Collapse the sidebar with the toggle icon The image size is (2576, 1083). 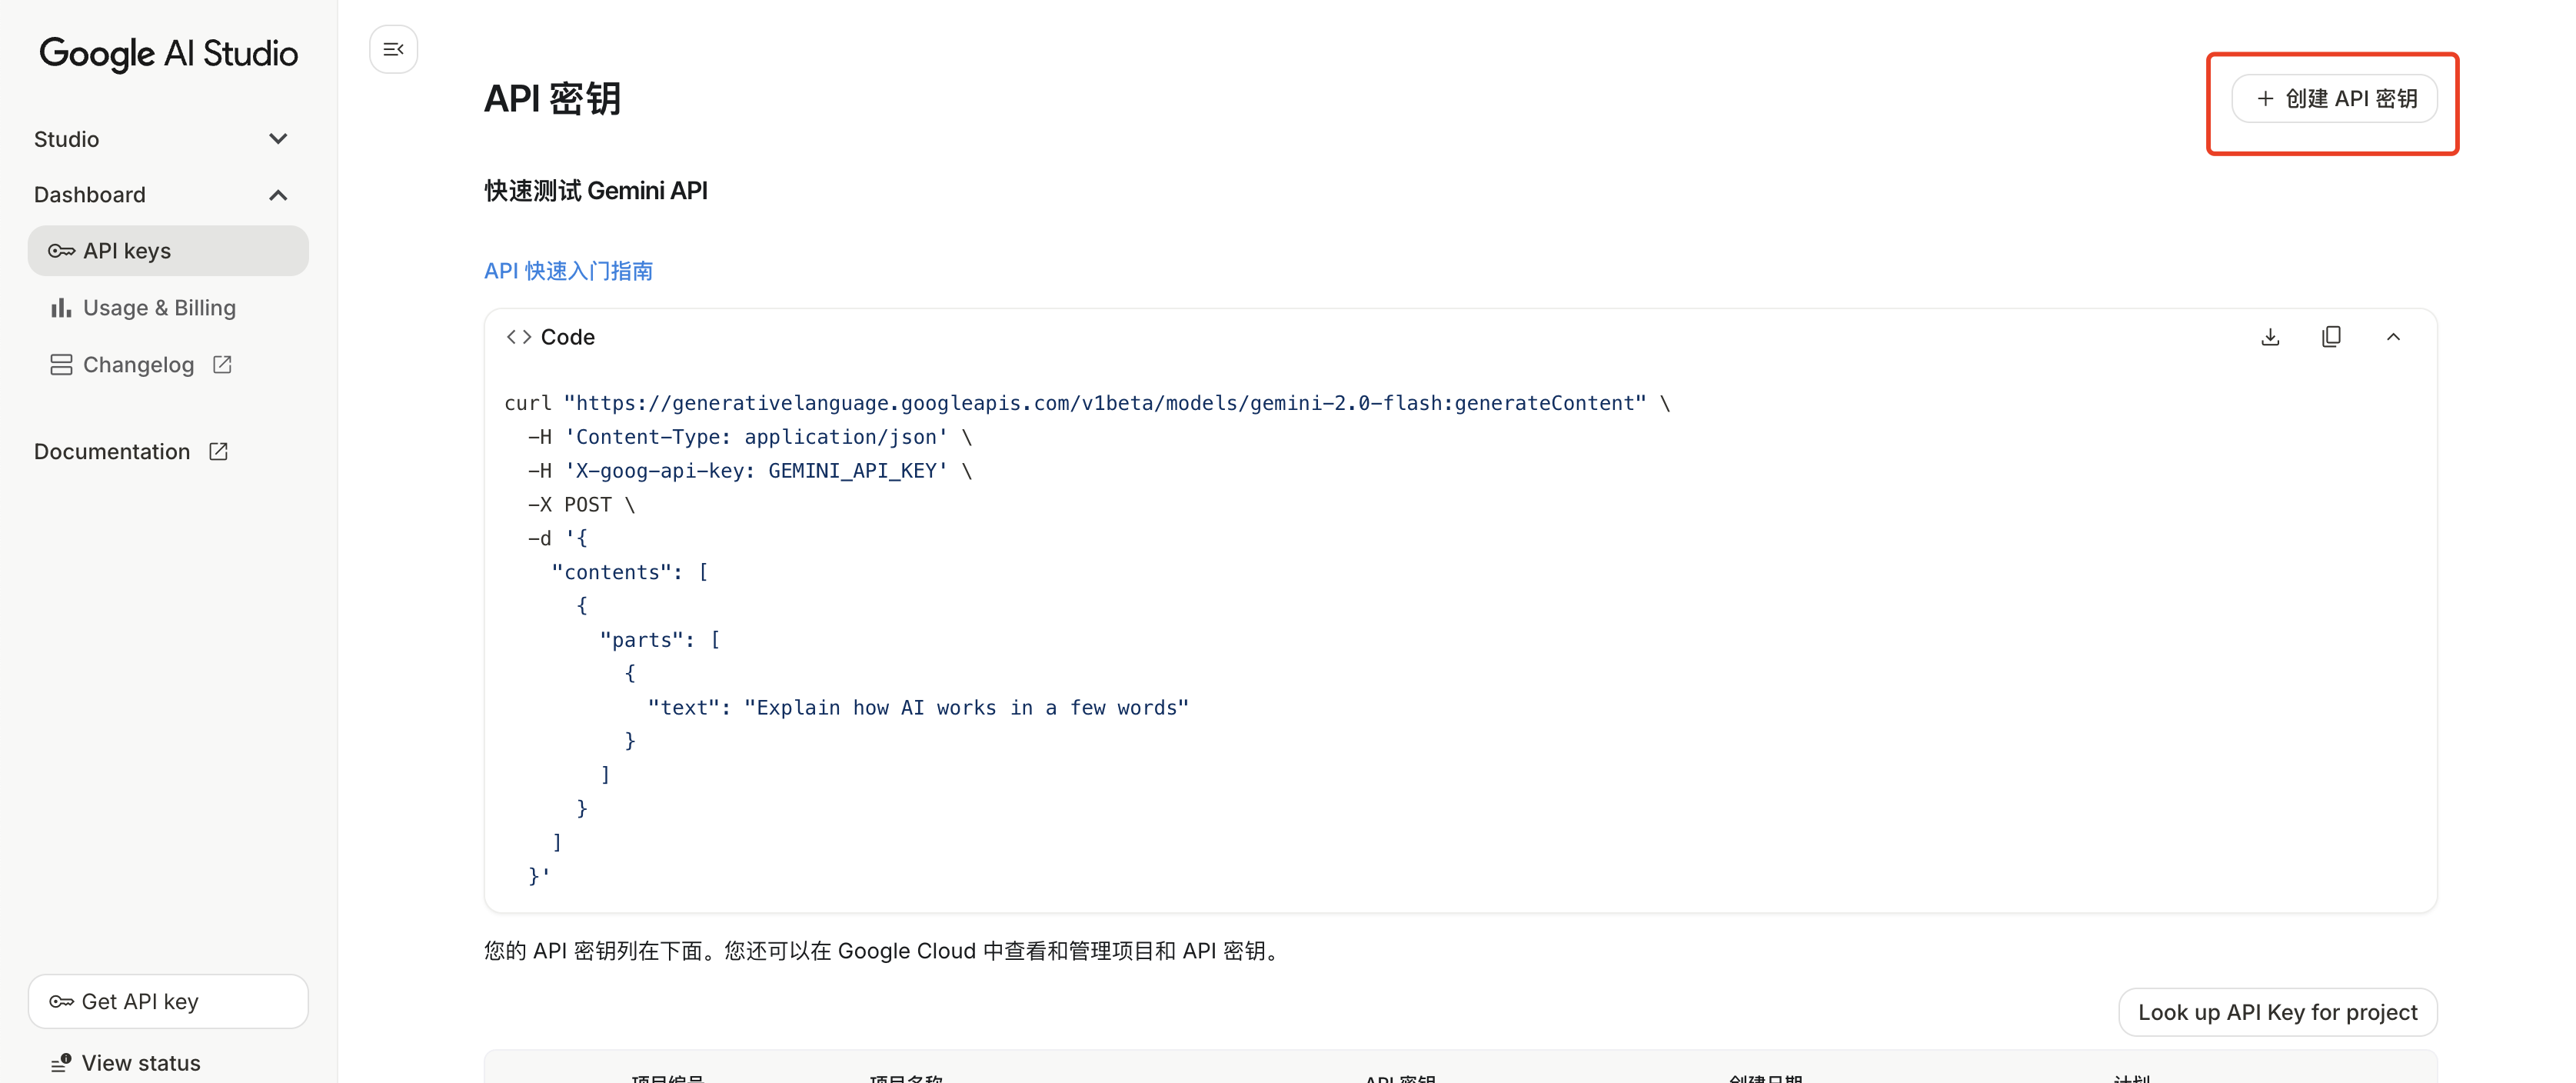393,49
